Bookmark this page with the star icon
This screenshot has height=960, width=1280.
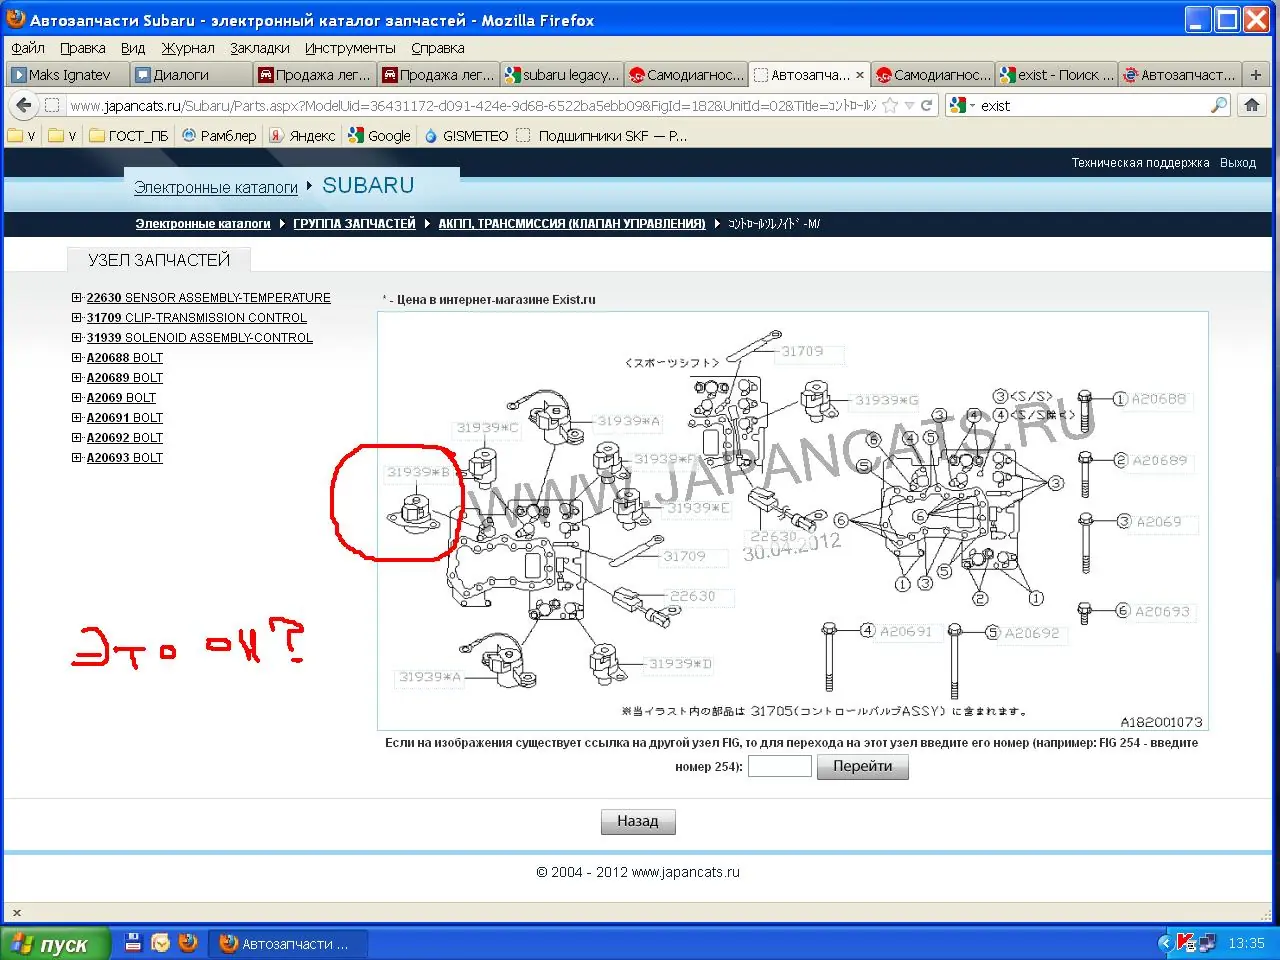890,105
